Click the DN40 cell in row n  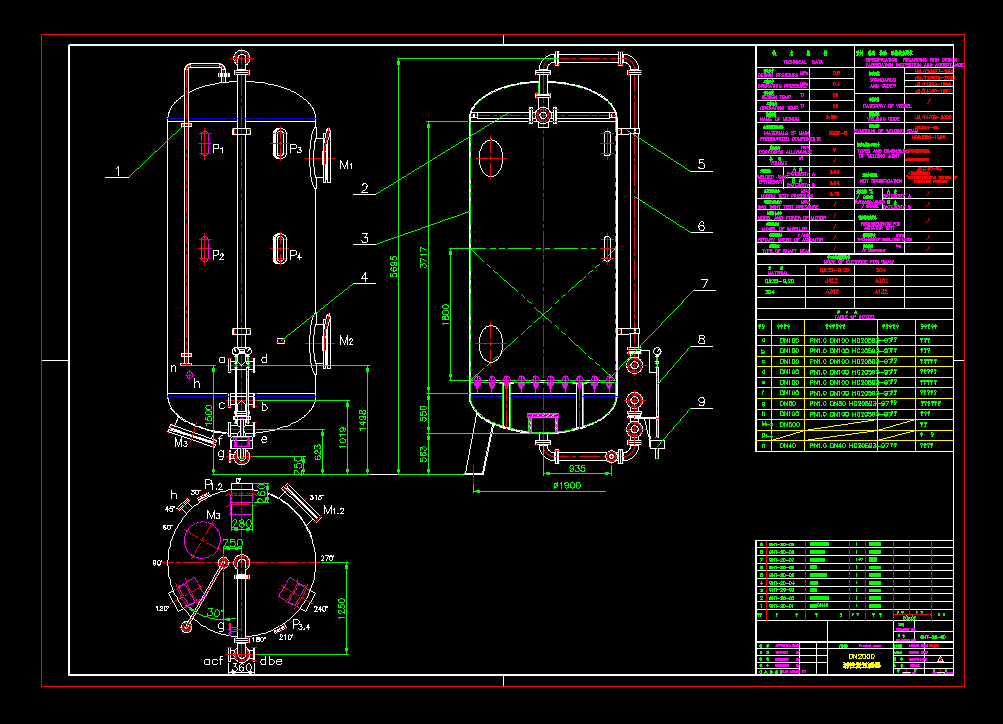(x=788, y=446)
